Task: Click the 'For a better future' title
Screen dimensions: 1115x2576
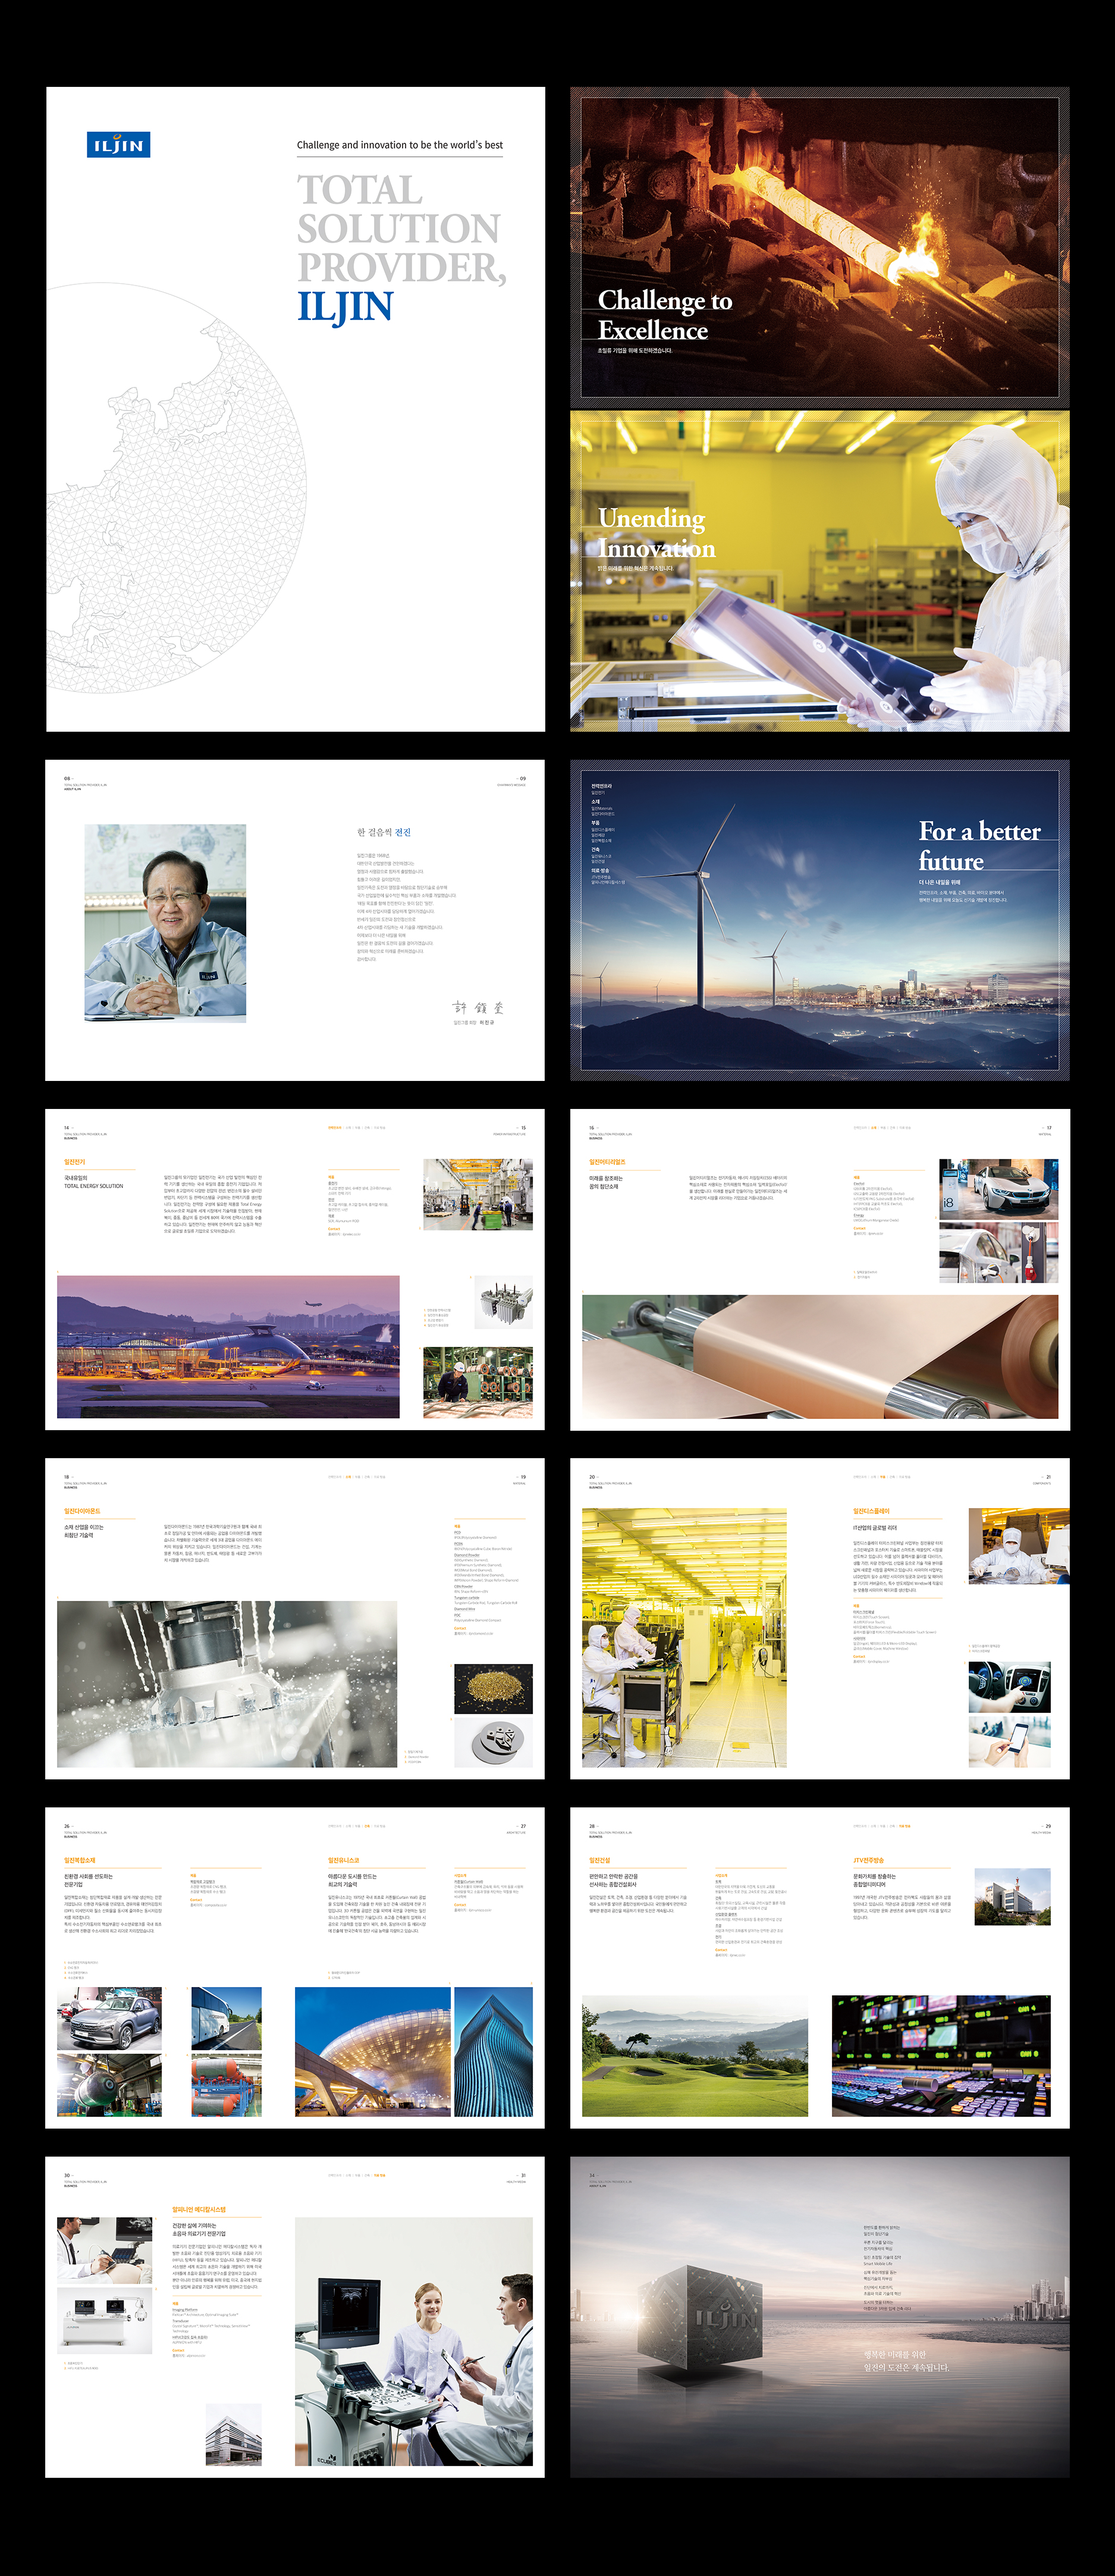Action: (x=980, y=846)
